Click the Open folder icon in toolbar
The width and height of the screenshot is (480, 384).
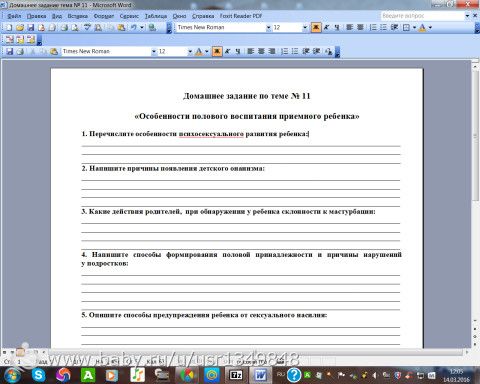tap(20, 28)
